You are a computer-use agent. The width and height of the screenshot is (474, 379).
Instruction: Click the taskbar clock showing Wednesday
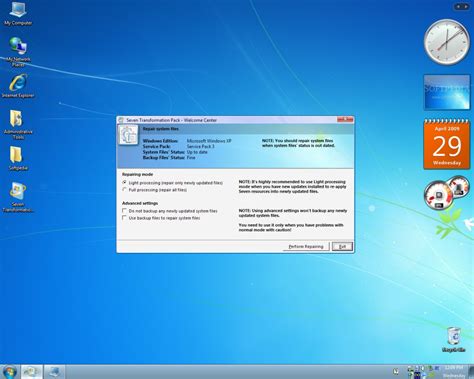click(453, 372)
